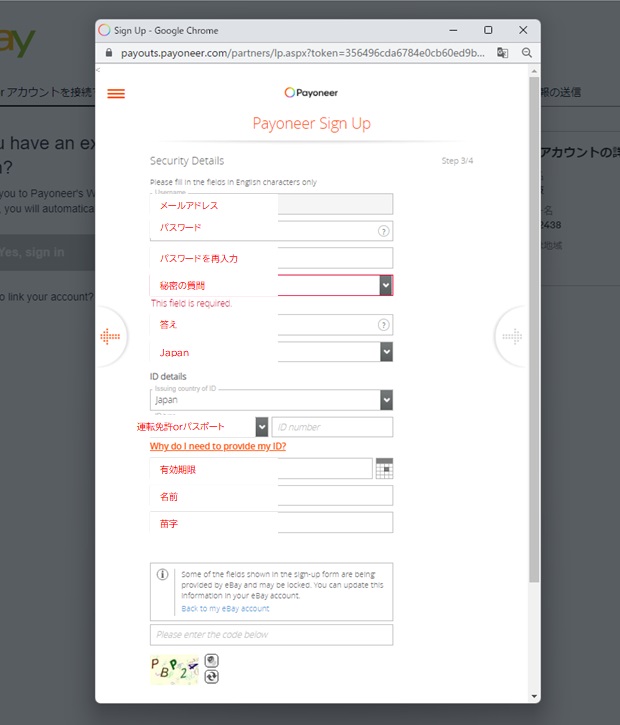Image resolution: width=620 pixels, height=725 pixels.
Task: Click the 'This field is required.' error text
Action: pyautogui.click(x=191, y=303)
